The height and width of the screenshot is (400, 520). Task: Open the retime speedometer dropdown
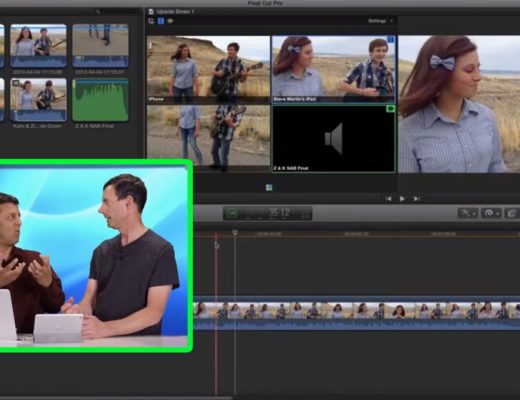491,213
